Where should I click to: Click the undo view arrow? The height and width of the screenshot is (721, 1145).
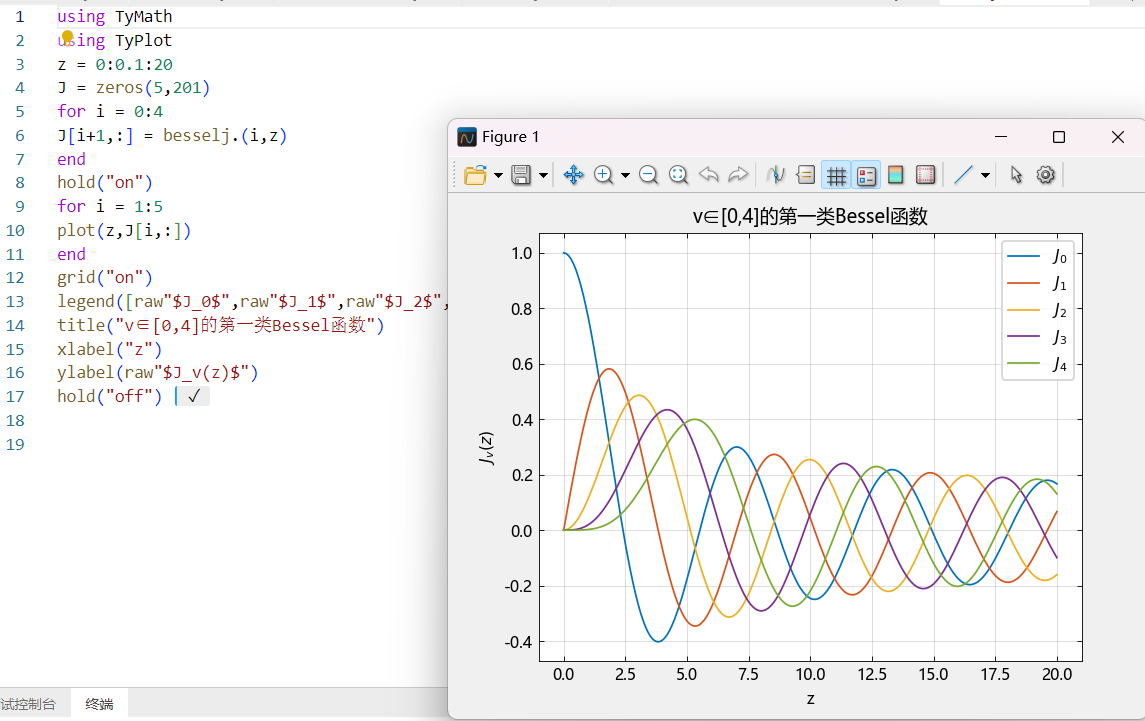coord(708,175)
